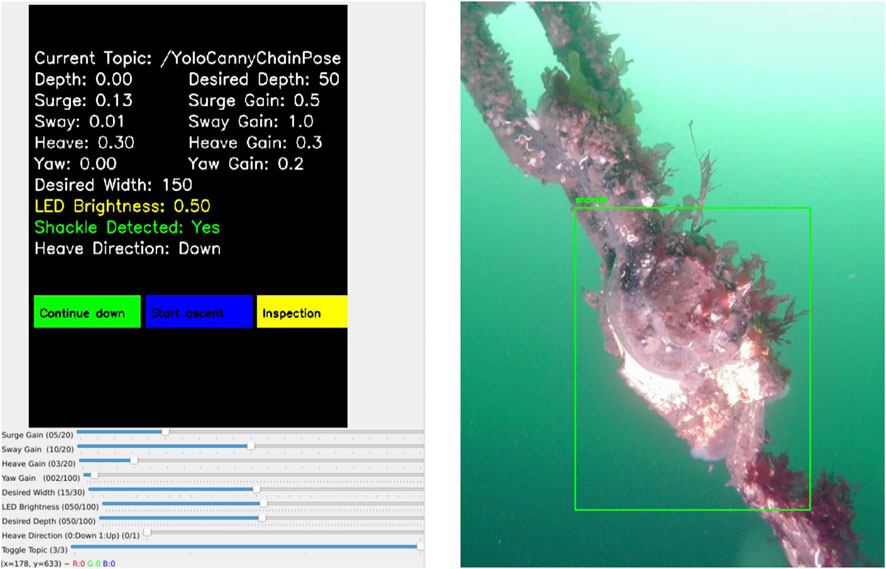
Task: Click the pixel coordinate RGB status bar
Action: 58,564
